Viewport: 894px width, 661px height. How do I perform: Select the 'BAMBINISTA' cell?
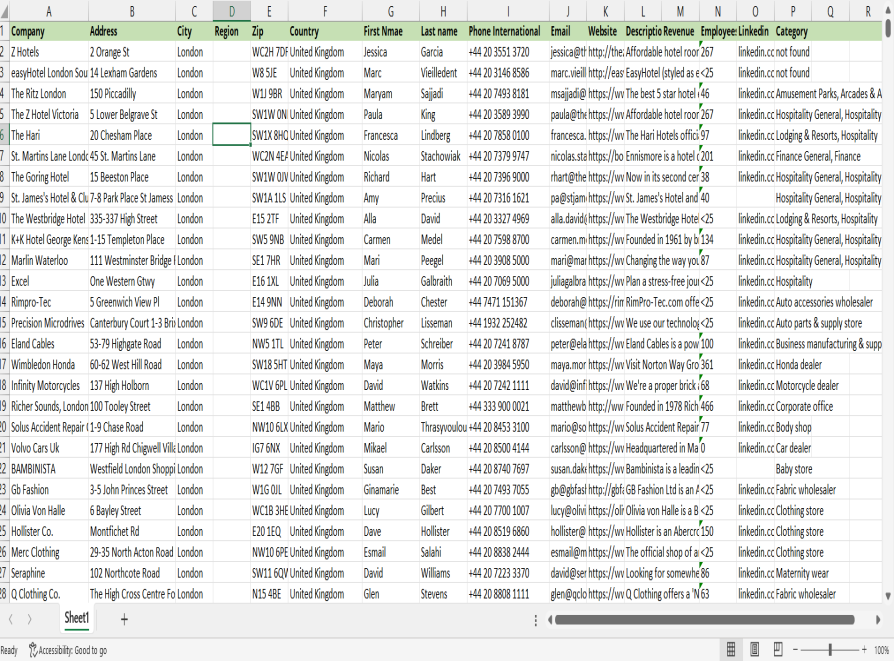pos(49,469)
